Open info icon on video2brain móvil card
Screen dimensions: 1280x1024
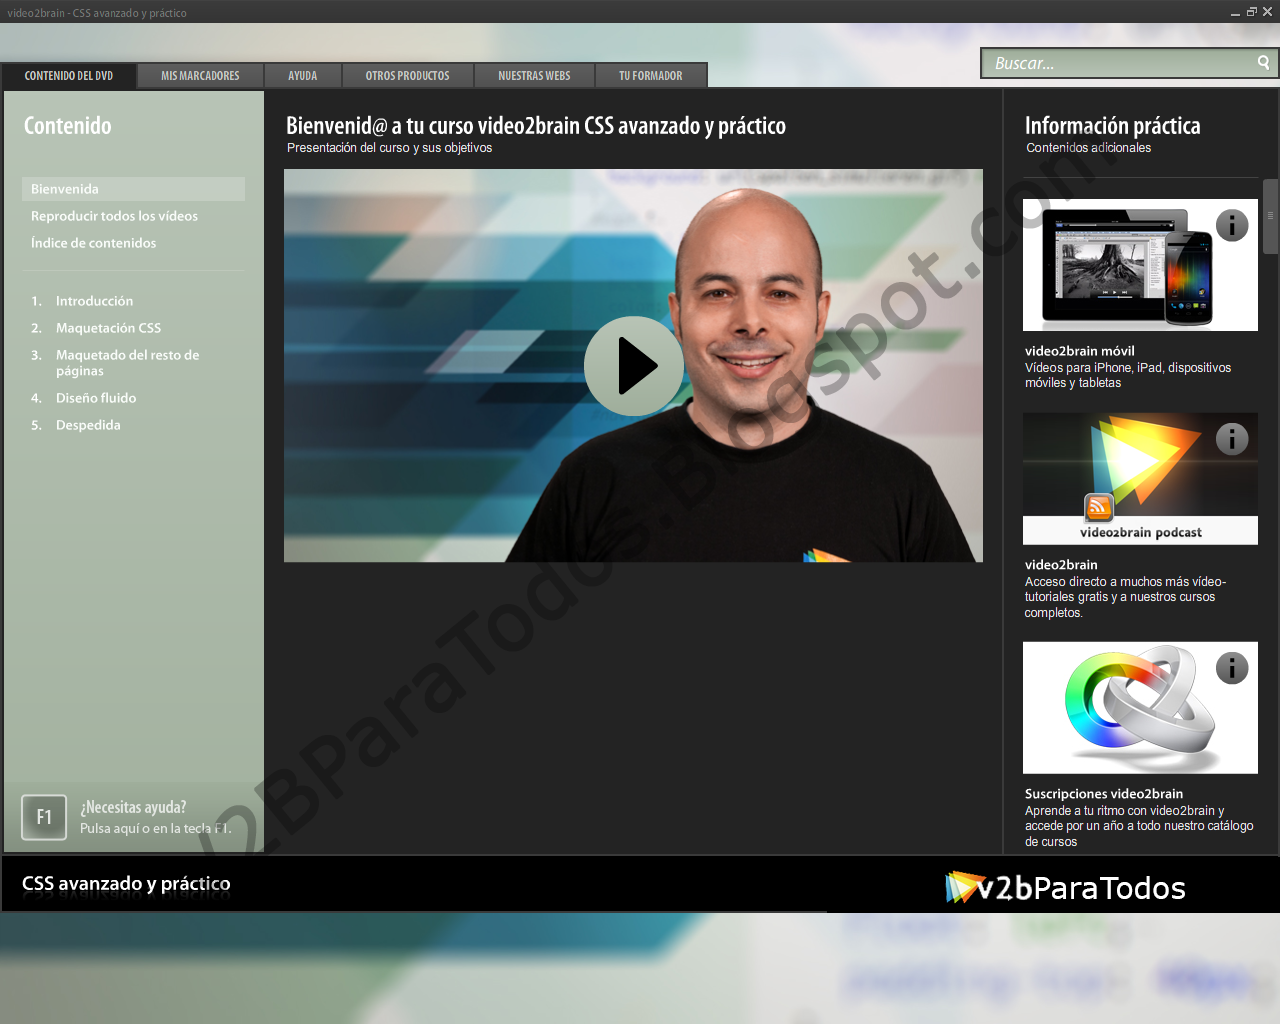pyautogui.click(x=1232, y=225)
